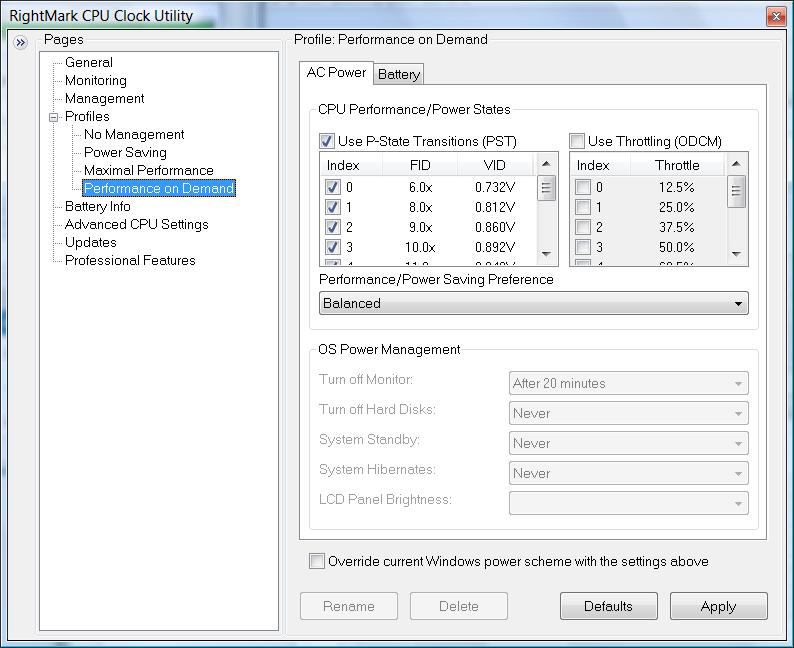Click the Throttle column header
The width and height of the screenshot is (794, 648).
(677, 165)
